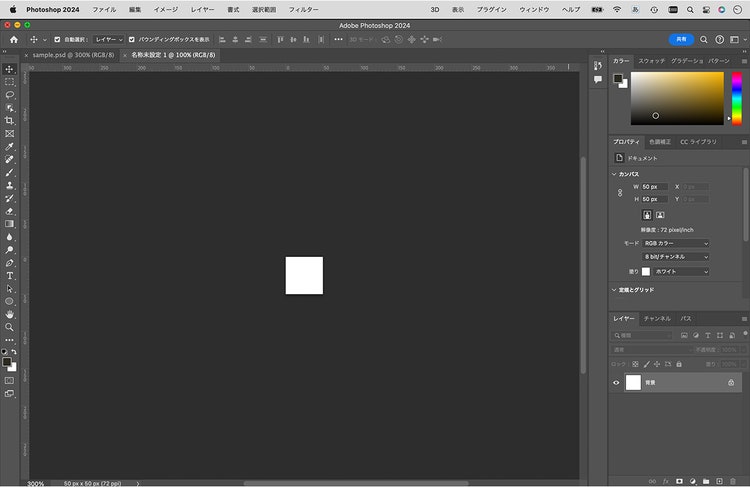
Task: Select the Spot Healing Brush tool
Action: (9, 160)
